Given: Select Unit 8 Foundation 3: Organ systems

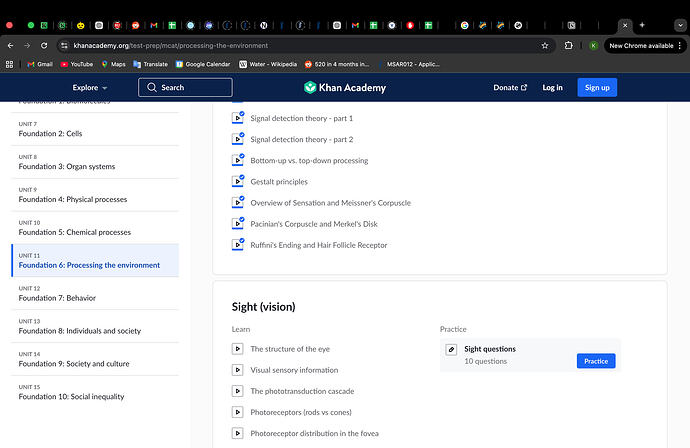Looking at the screenshot, I should [95, 162].
